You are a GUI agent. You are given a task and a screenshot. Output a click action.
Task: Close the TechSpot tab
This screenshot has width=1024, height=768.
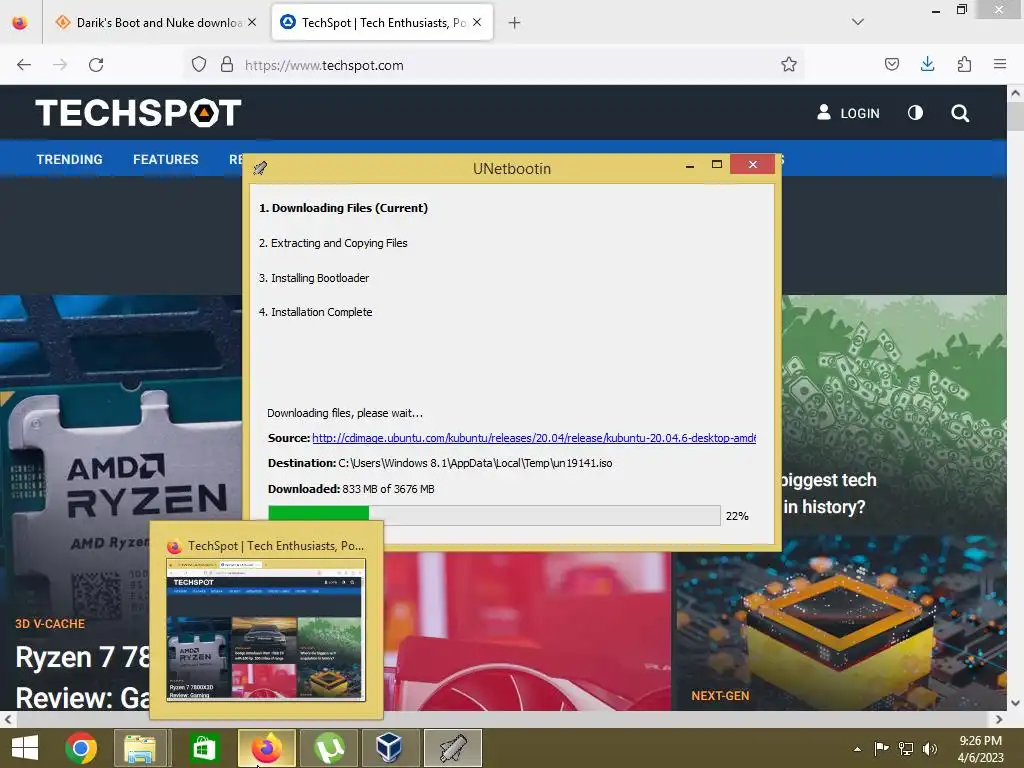point(477,22)
